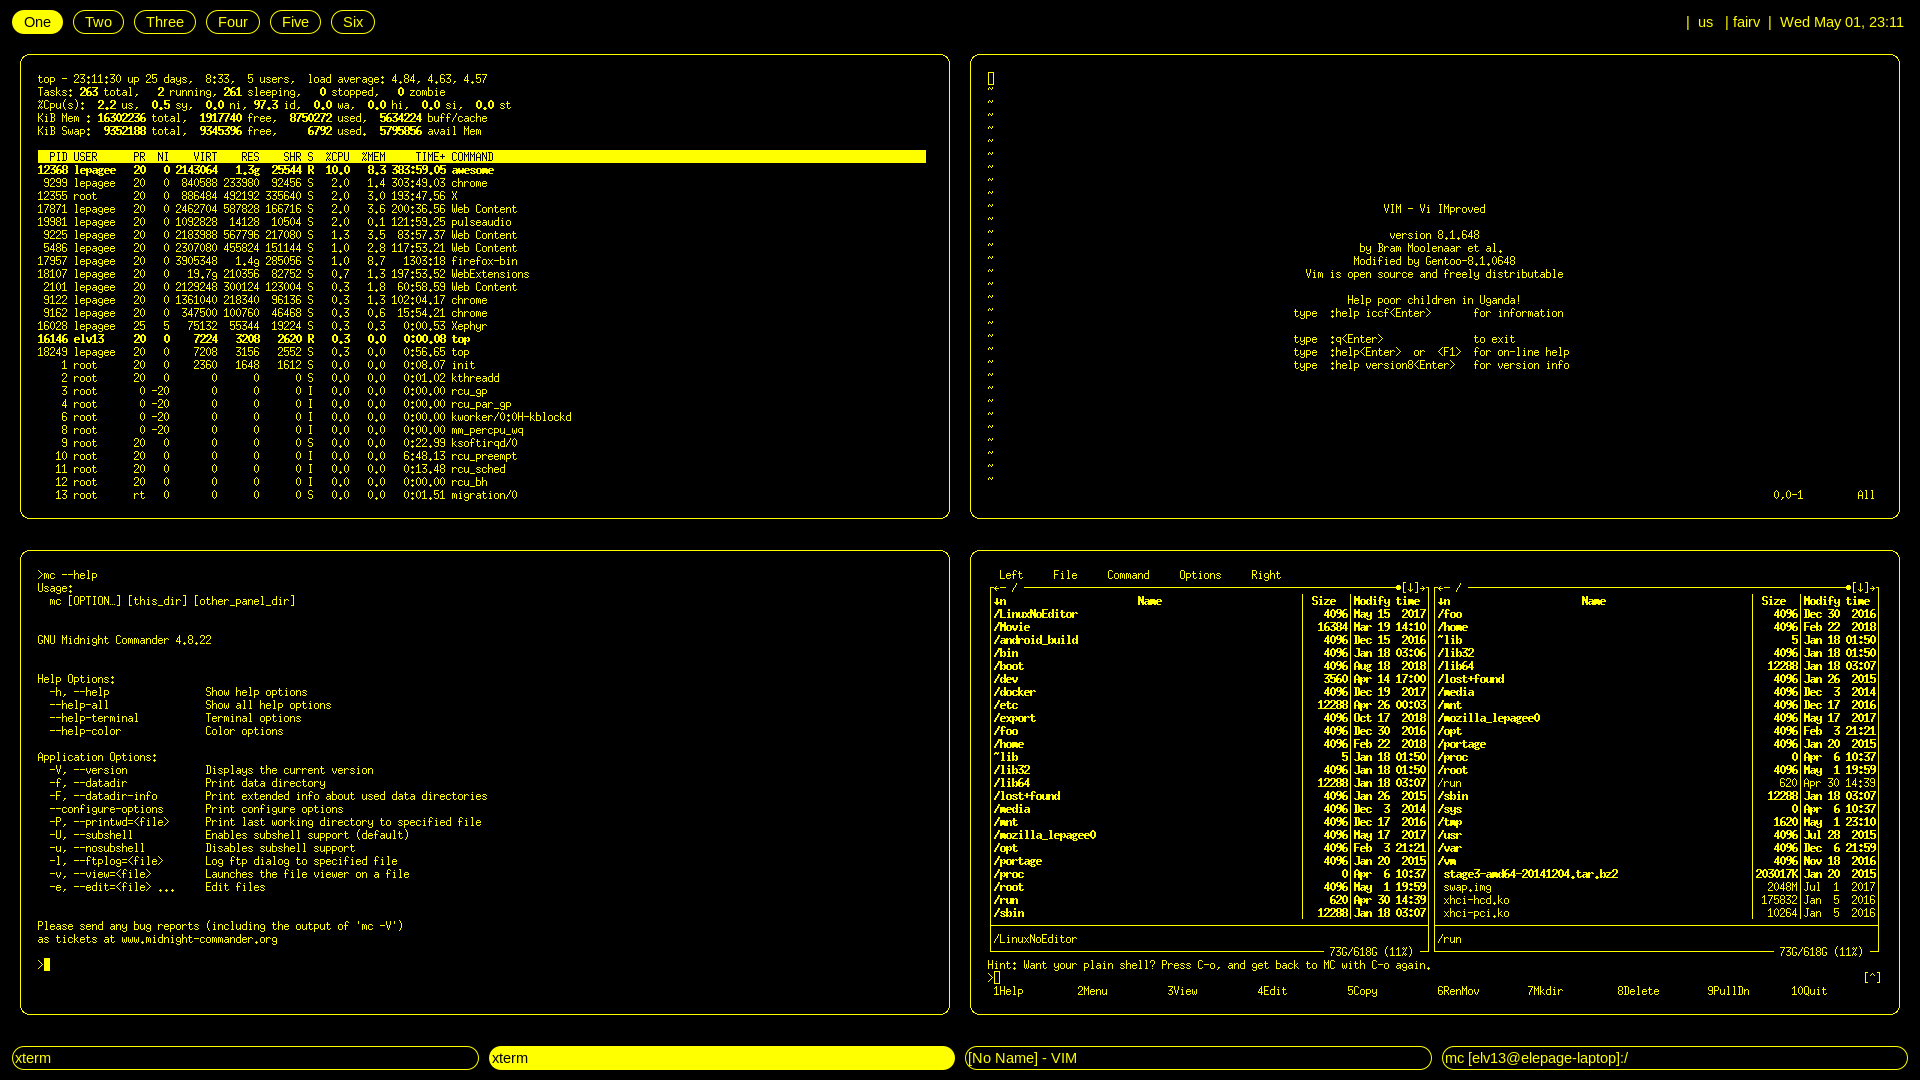Click the date and time clock widget
The image size is (1920, 1080).
click(1841, 22)
